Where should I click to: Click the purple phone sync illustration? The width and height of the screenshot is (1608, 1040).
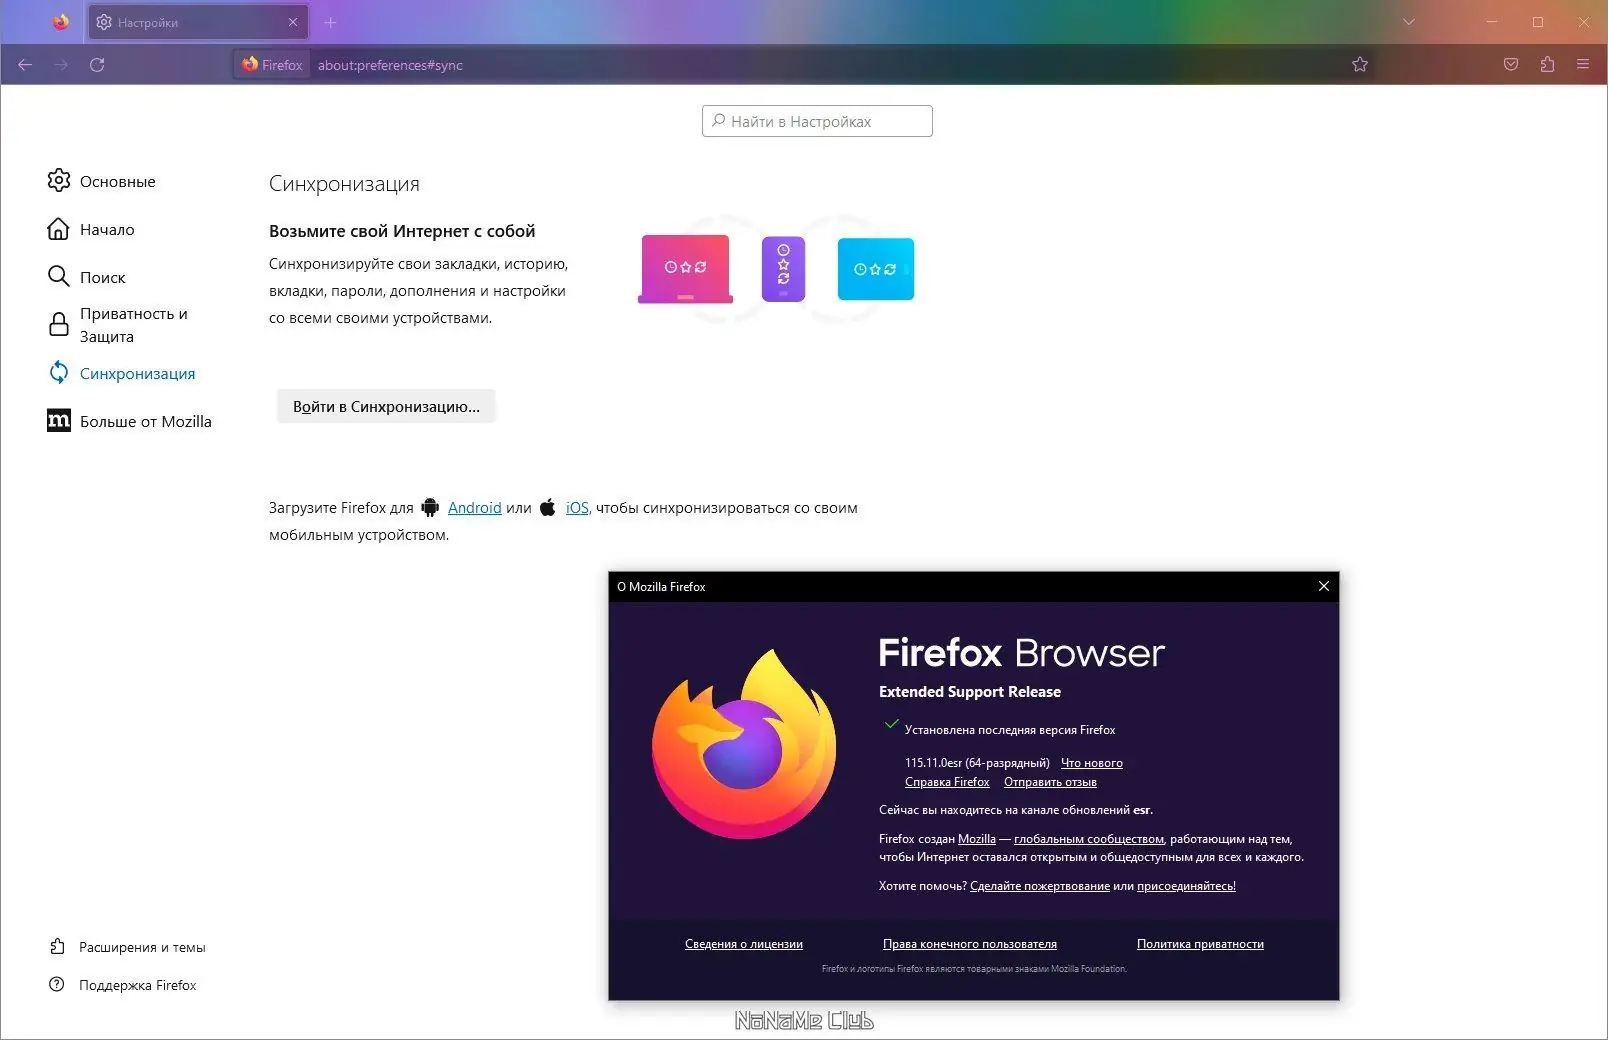[x=783, y=269]
